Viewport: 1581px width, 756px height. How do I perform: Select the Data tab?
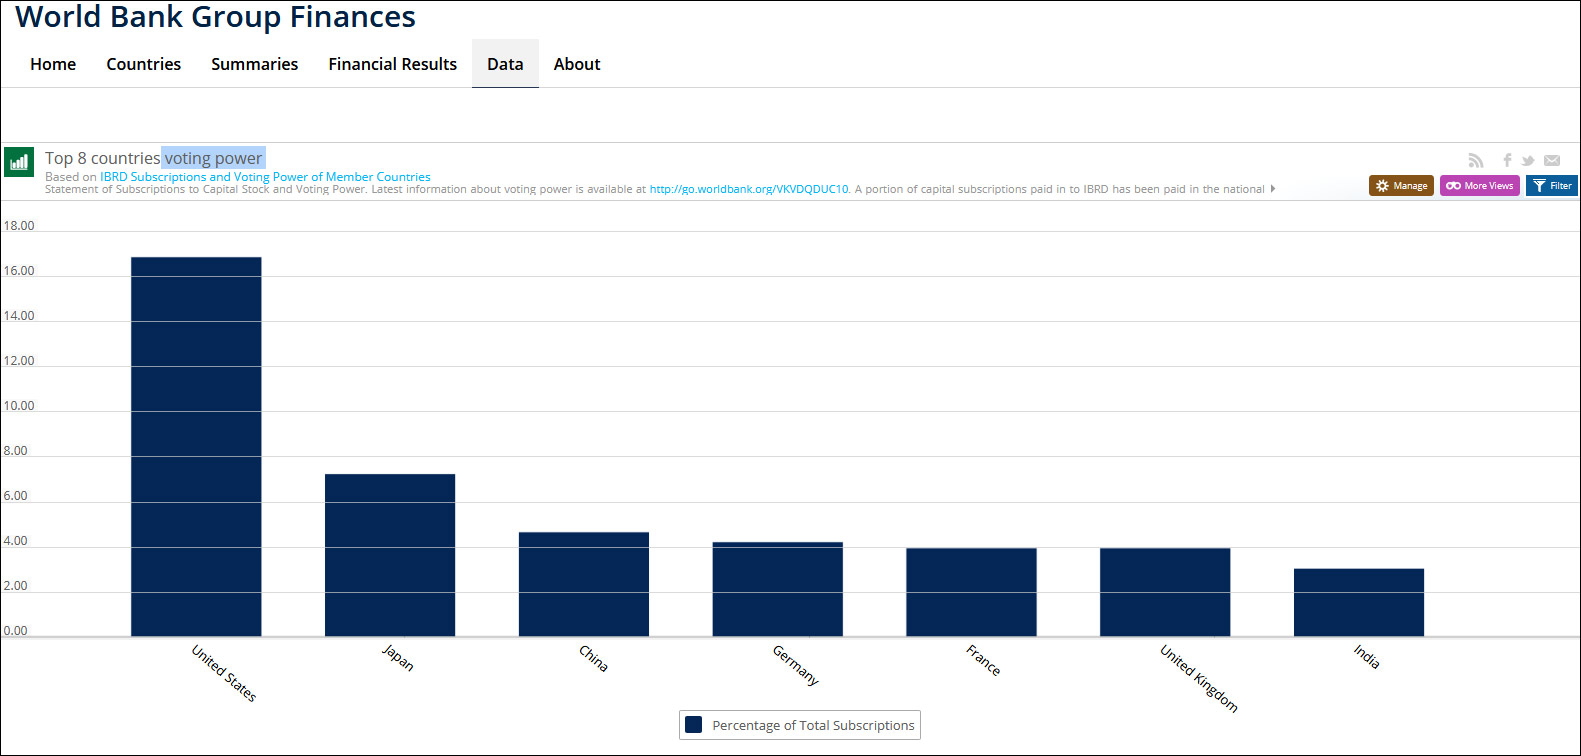click(505, 64)
